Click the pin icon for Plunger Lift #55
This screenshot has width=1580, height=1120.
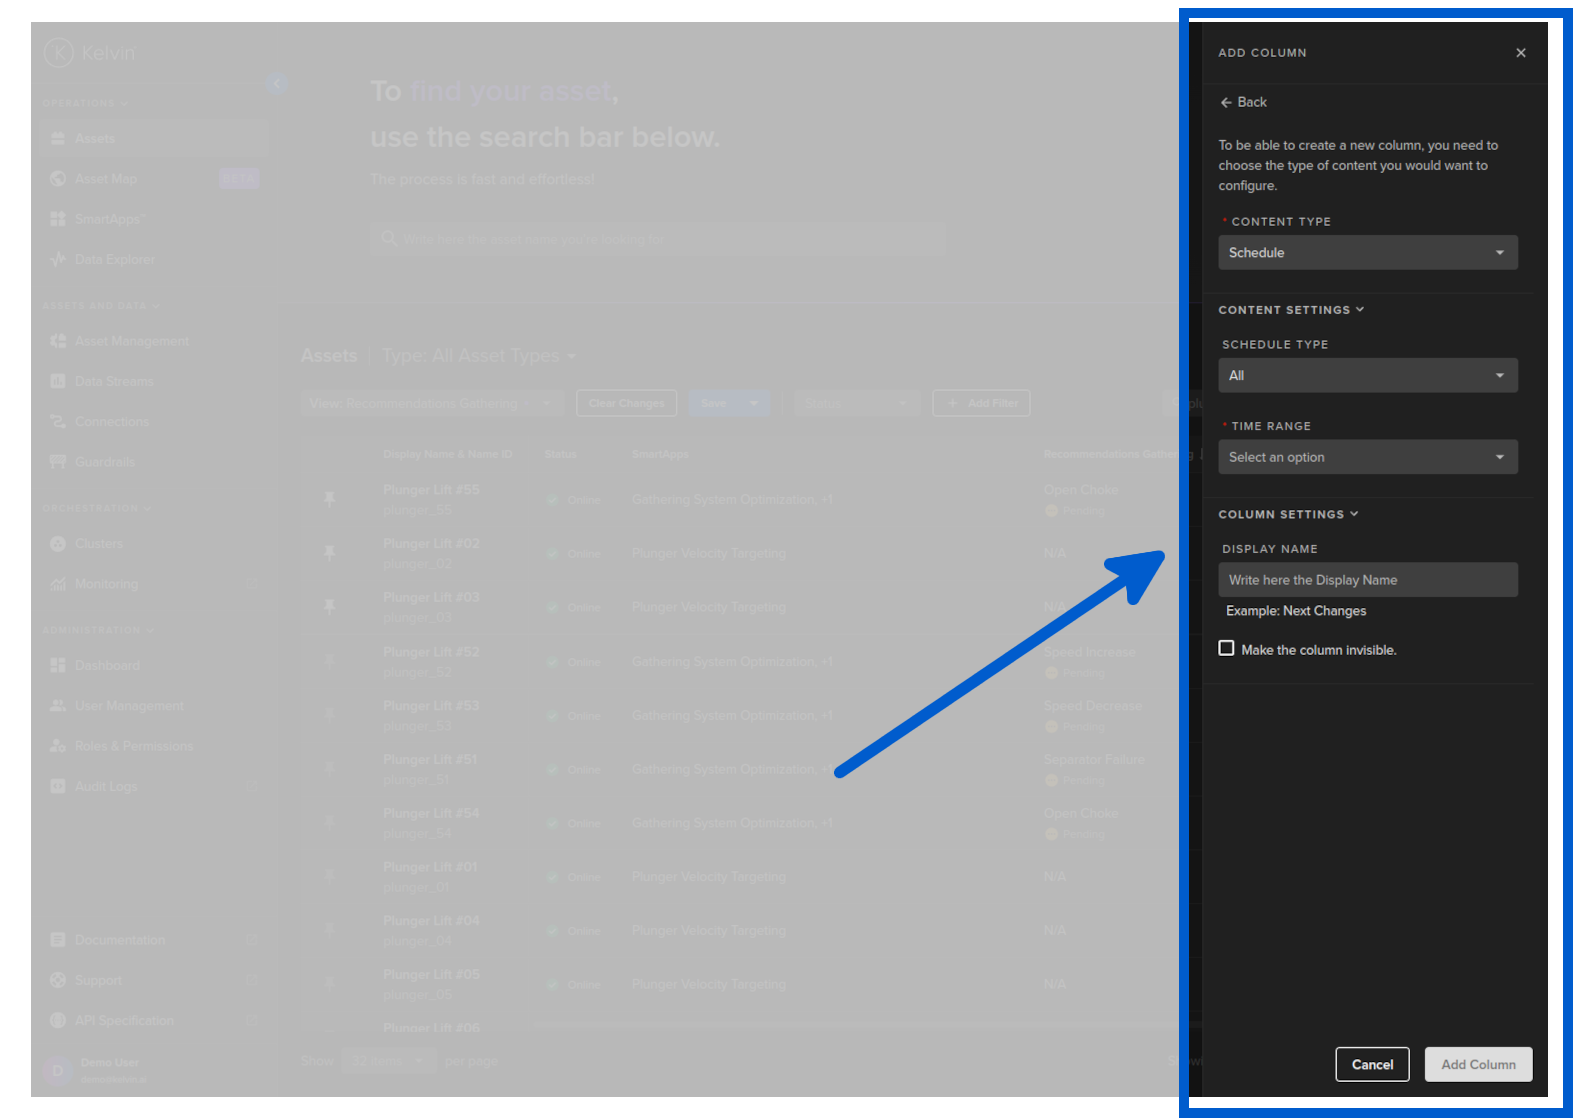pyautogui.click(x=330, y=498)
